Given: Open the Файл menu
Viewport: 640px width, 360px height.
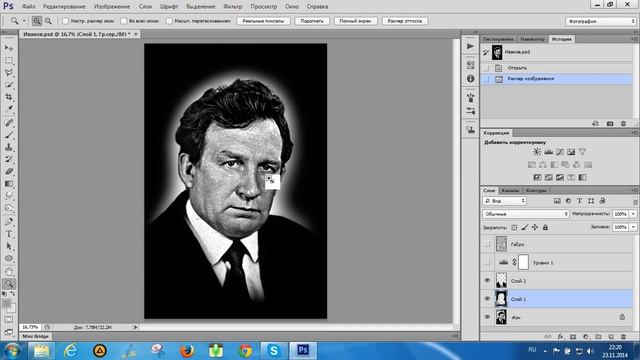Looking at the screenshot, I should coord(28,7).
